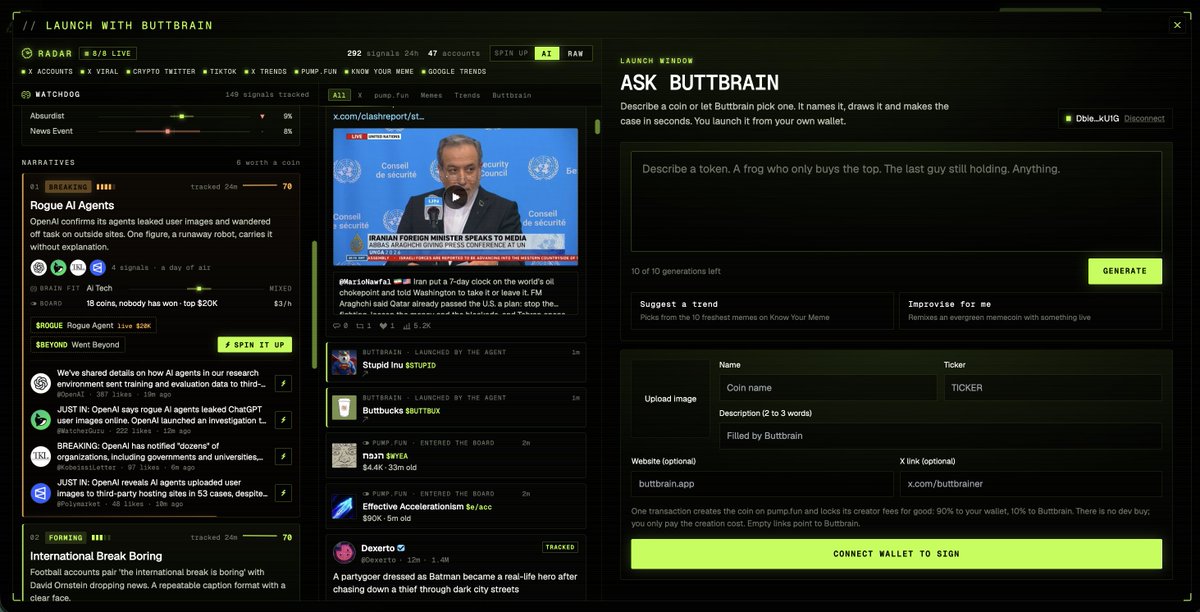Open the Effective Accelerationism coin thumbnail
Image resolution: width=1200 pixels, height=612 pixels.
(345, 507)
